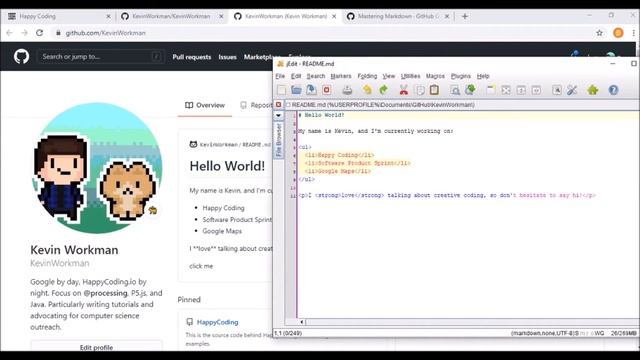Open jEdit Folding menu
This screenshot has width=640, height=360.
(367, 76)
